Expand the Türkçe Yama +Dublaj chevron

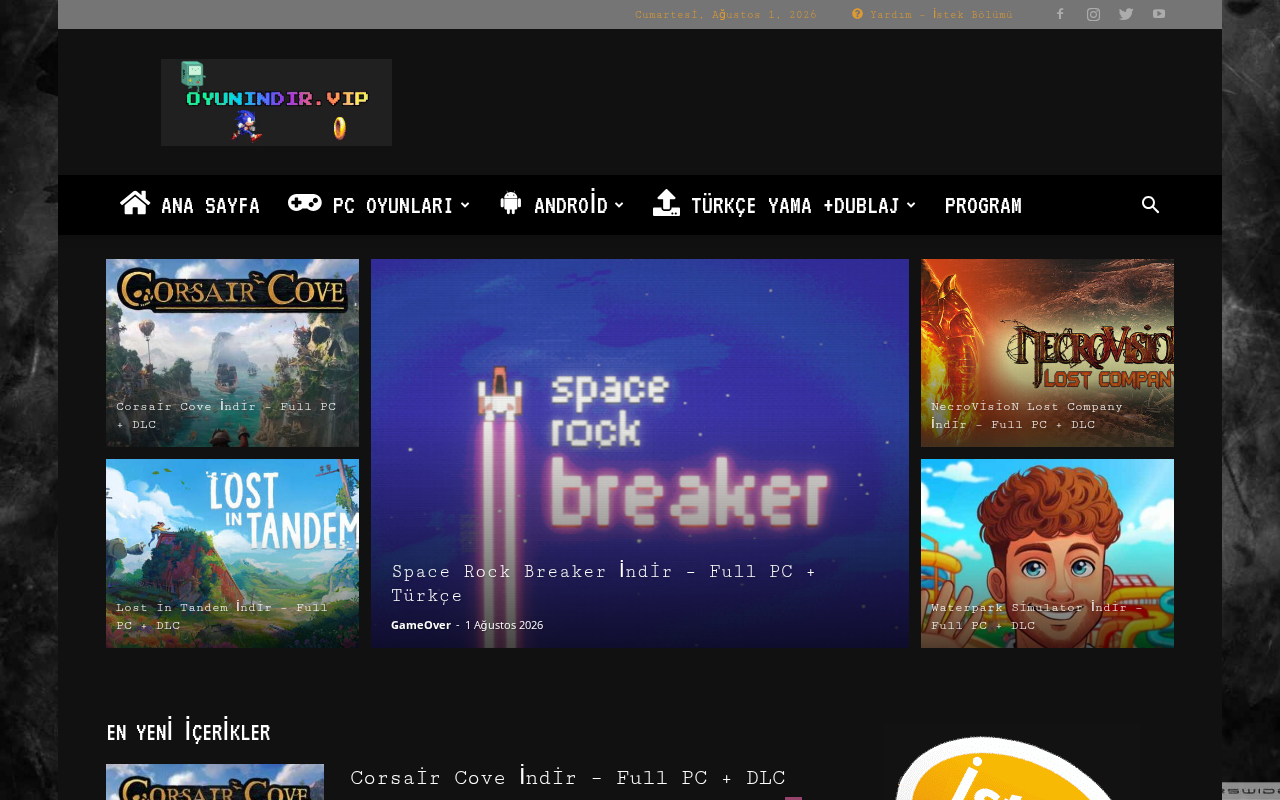911,205
